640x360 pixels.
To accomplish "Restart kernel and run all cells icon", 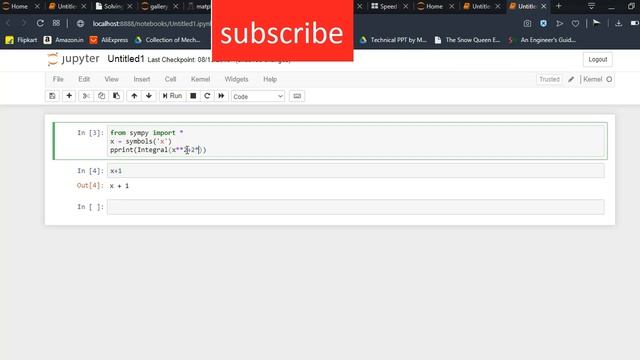I will point(221,96).
